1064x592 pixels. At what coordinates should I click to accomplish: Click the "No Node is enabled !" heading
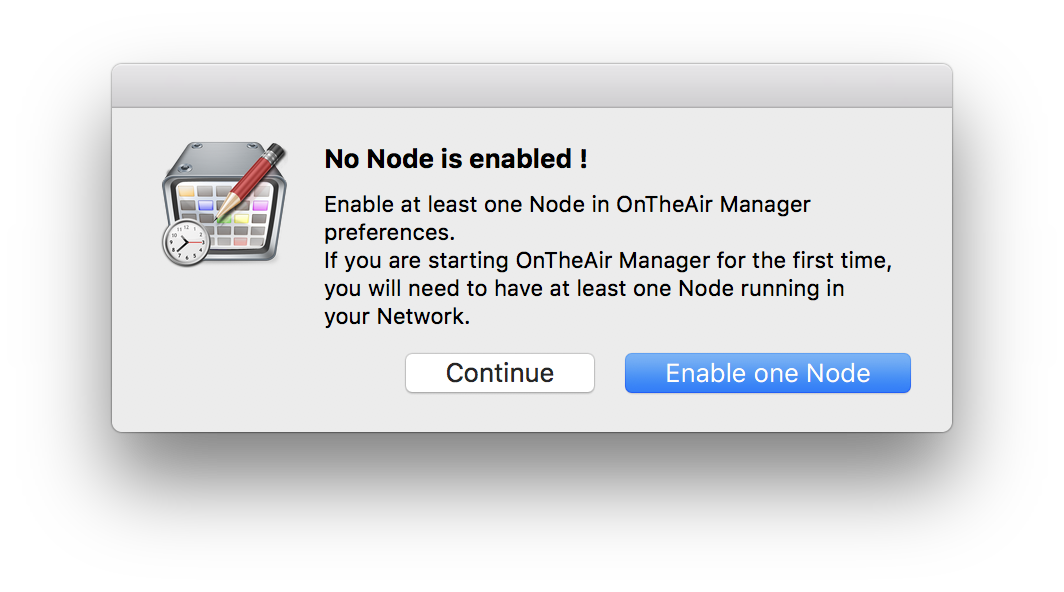click(456, 159)
